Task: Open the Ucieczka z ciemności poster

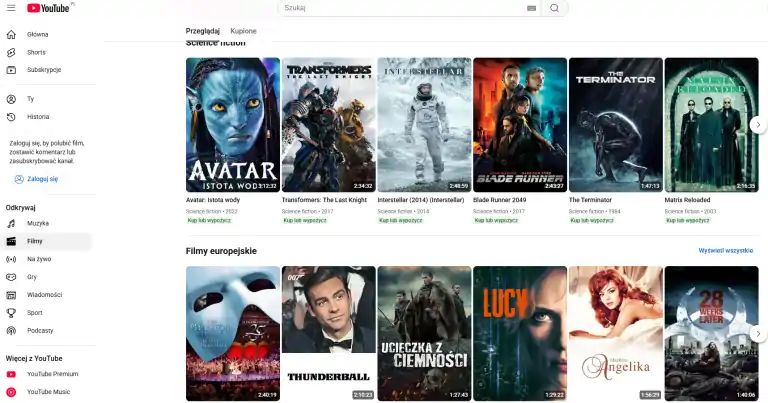Action: point(424,334)
